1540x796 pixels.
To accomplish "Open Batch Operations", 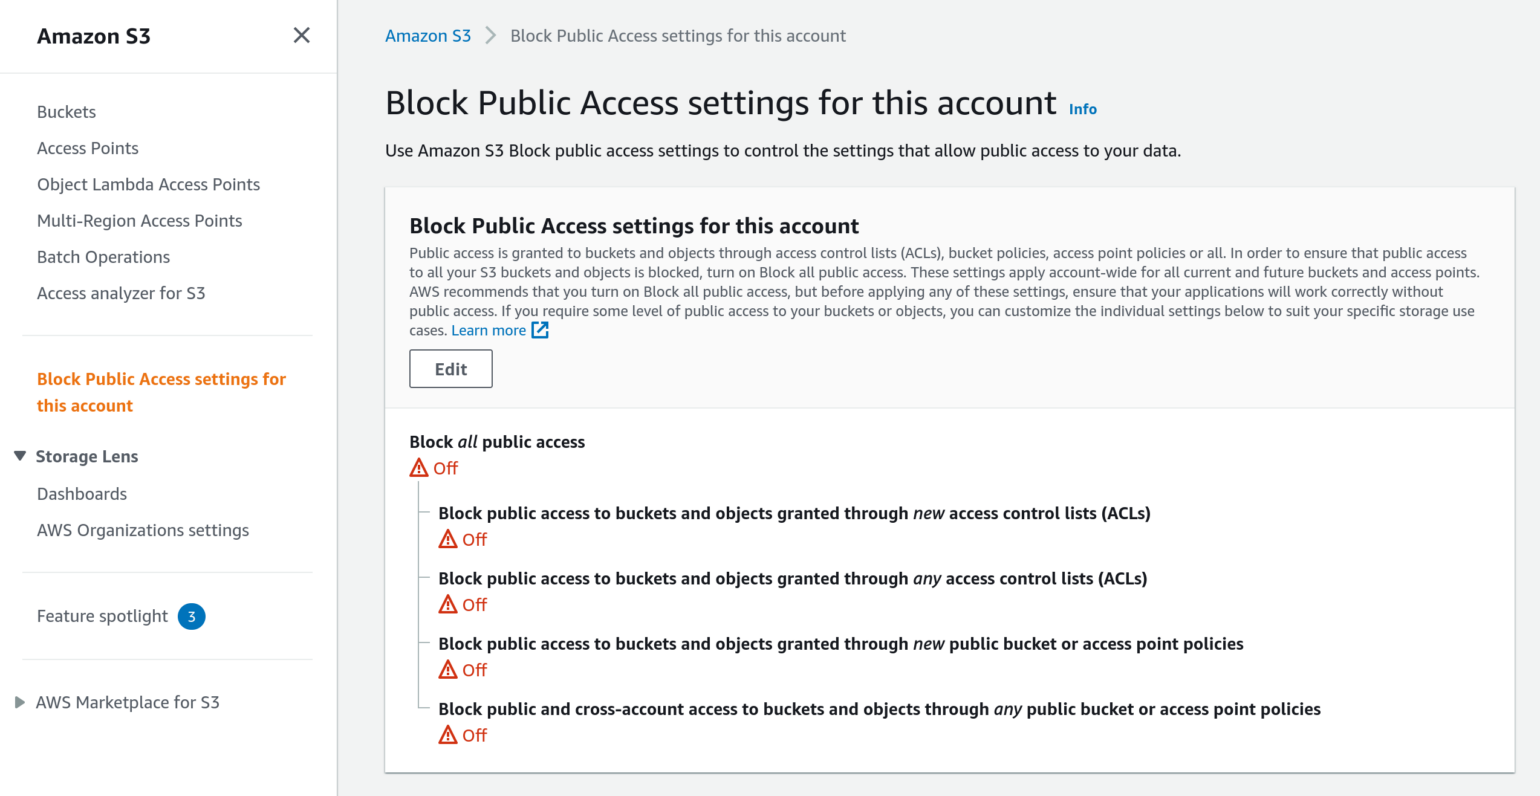I will [103, 257].
